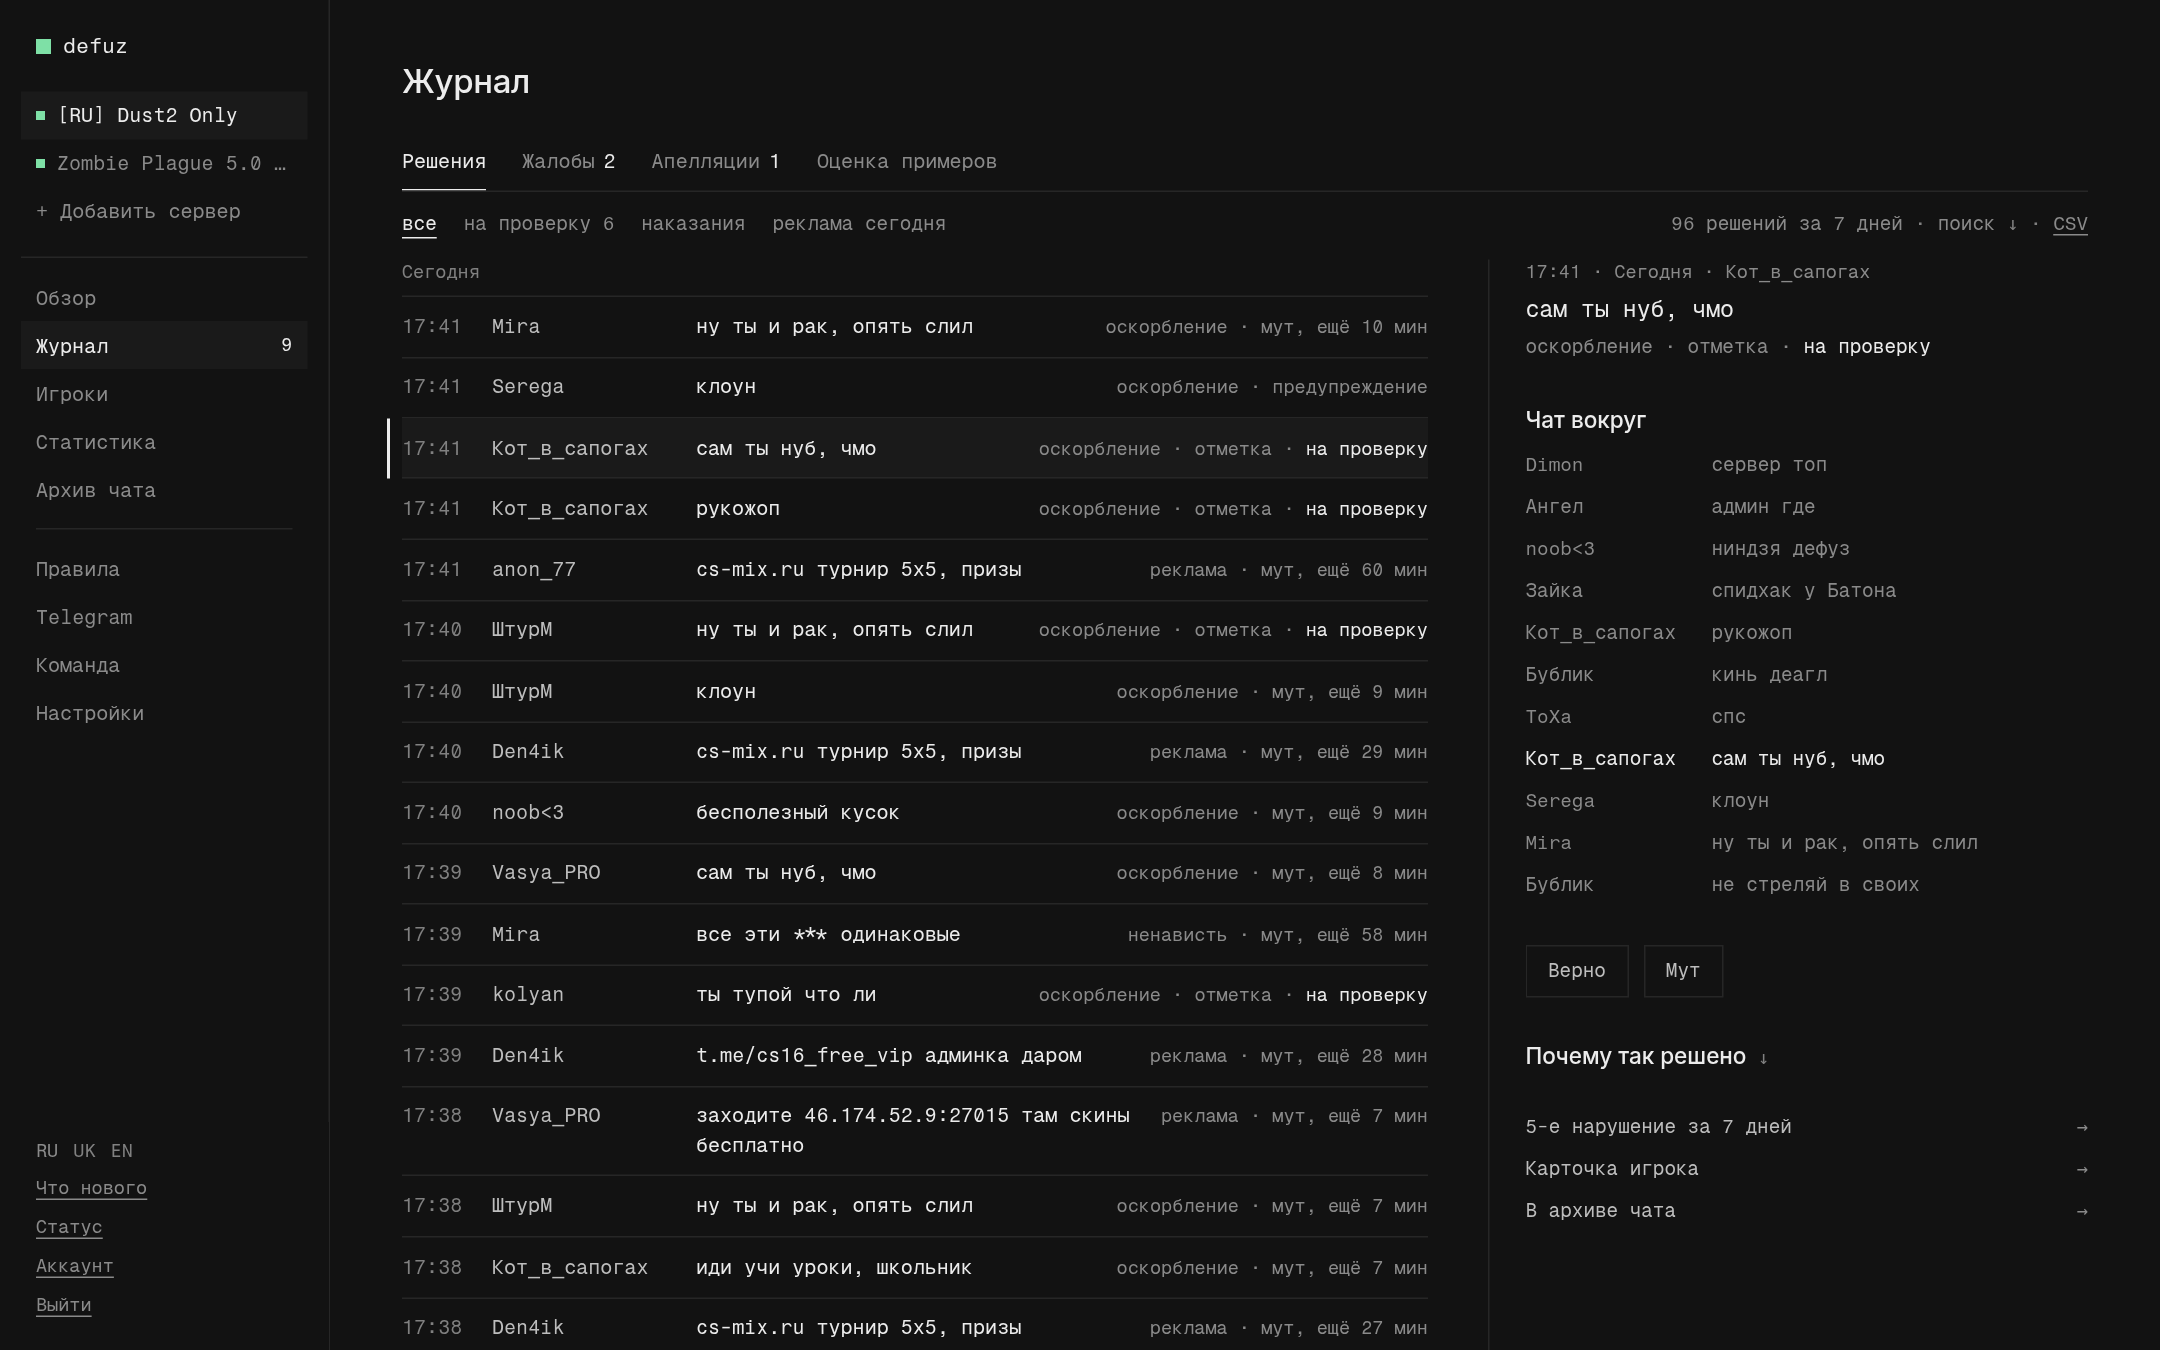Select Решения tab
The width and height of the screenshot is (2160, 1350).
[443, 161]
